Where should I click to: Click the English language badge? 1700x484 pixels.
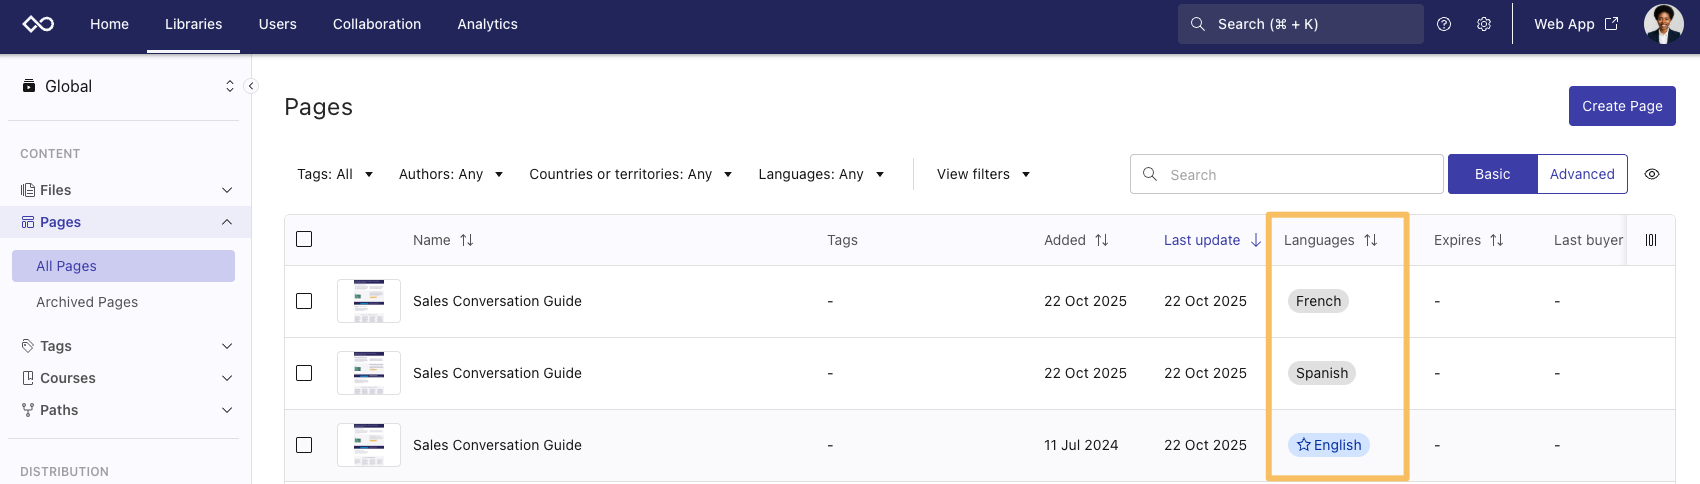pyautogui.click(x=1328, y=445)
